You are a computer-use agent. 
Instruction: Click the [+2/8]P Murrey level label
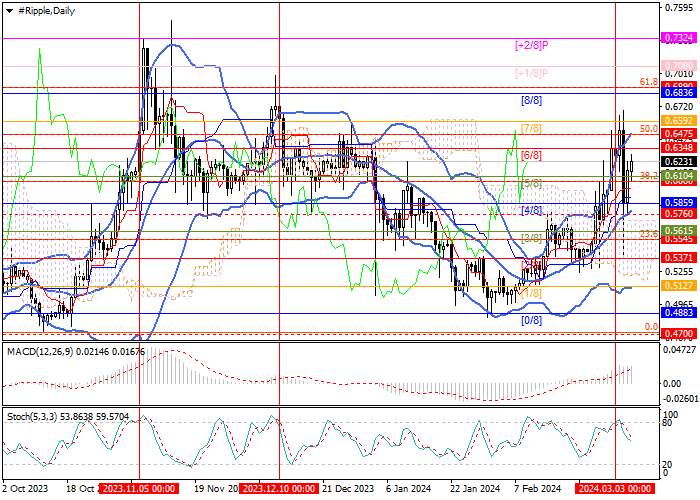[x=531, y=45]
